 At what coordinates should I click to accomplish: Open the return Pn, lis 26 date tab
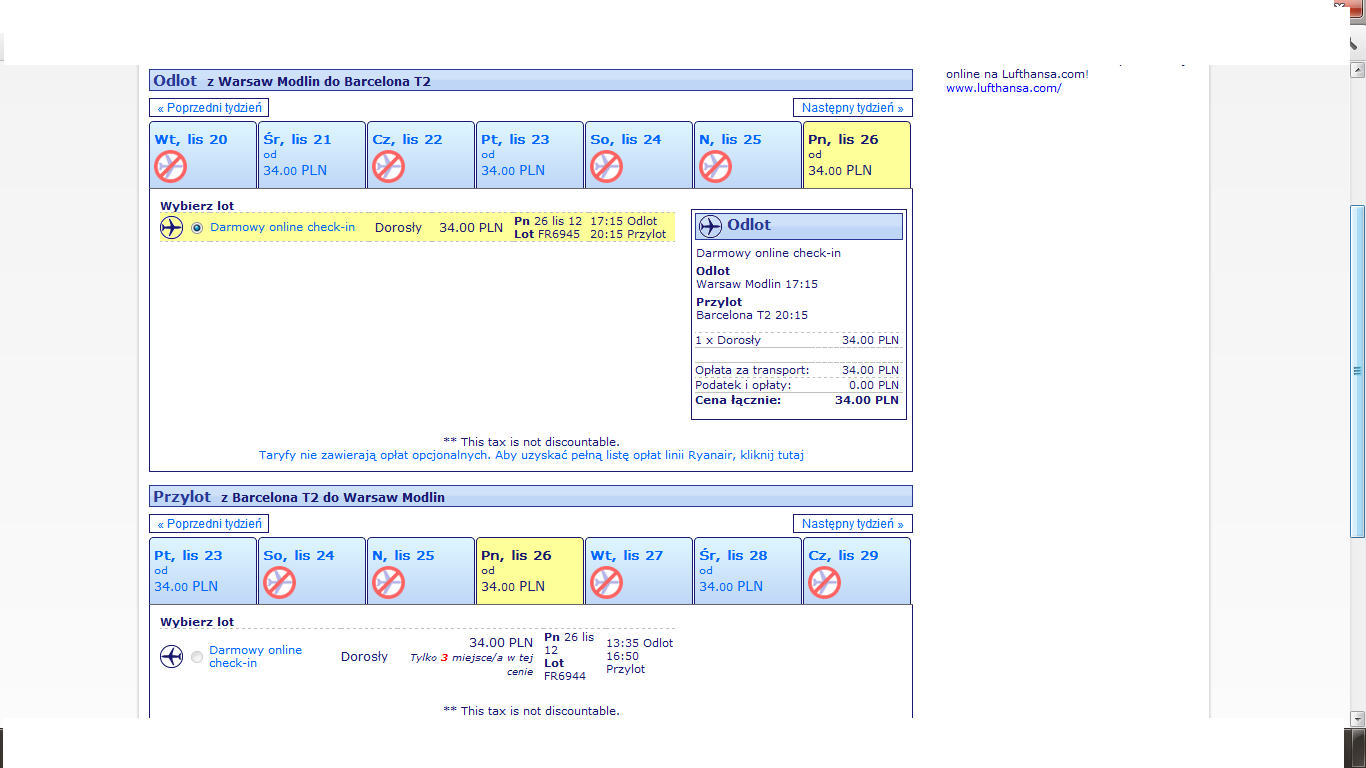[x=530, y=571]
